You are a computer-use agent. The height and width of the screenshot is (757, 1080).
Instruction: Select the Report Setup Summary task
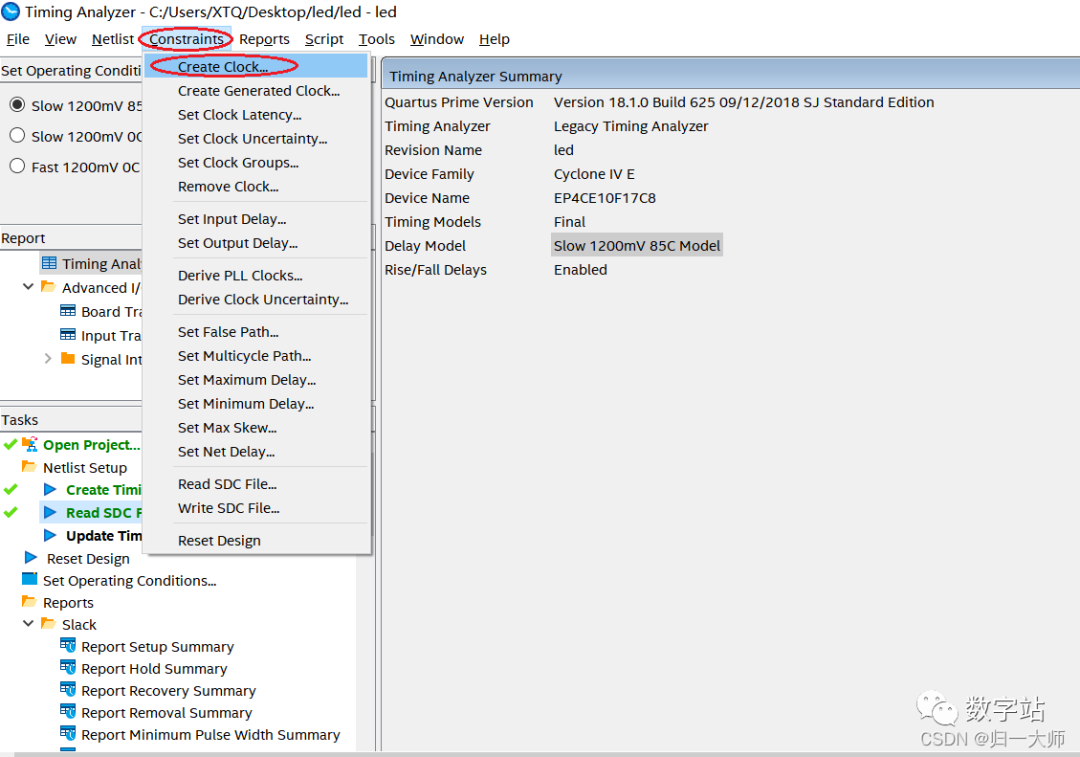tap(157, 647)
